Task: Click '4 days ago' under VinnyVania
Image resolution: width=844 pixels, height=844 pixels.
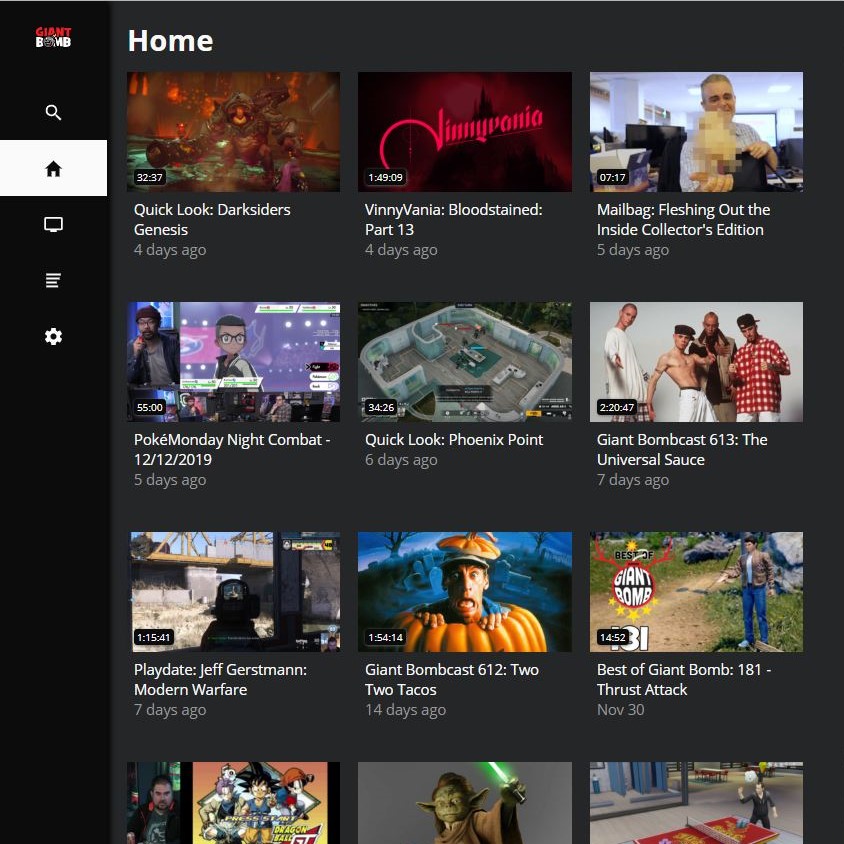Action: (x=401, y=250)
